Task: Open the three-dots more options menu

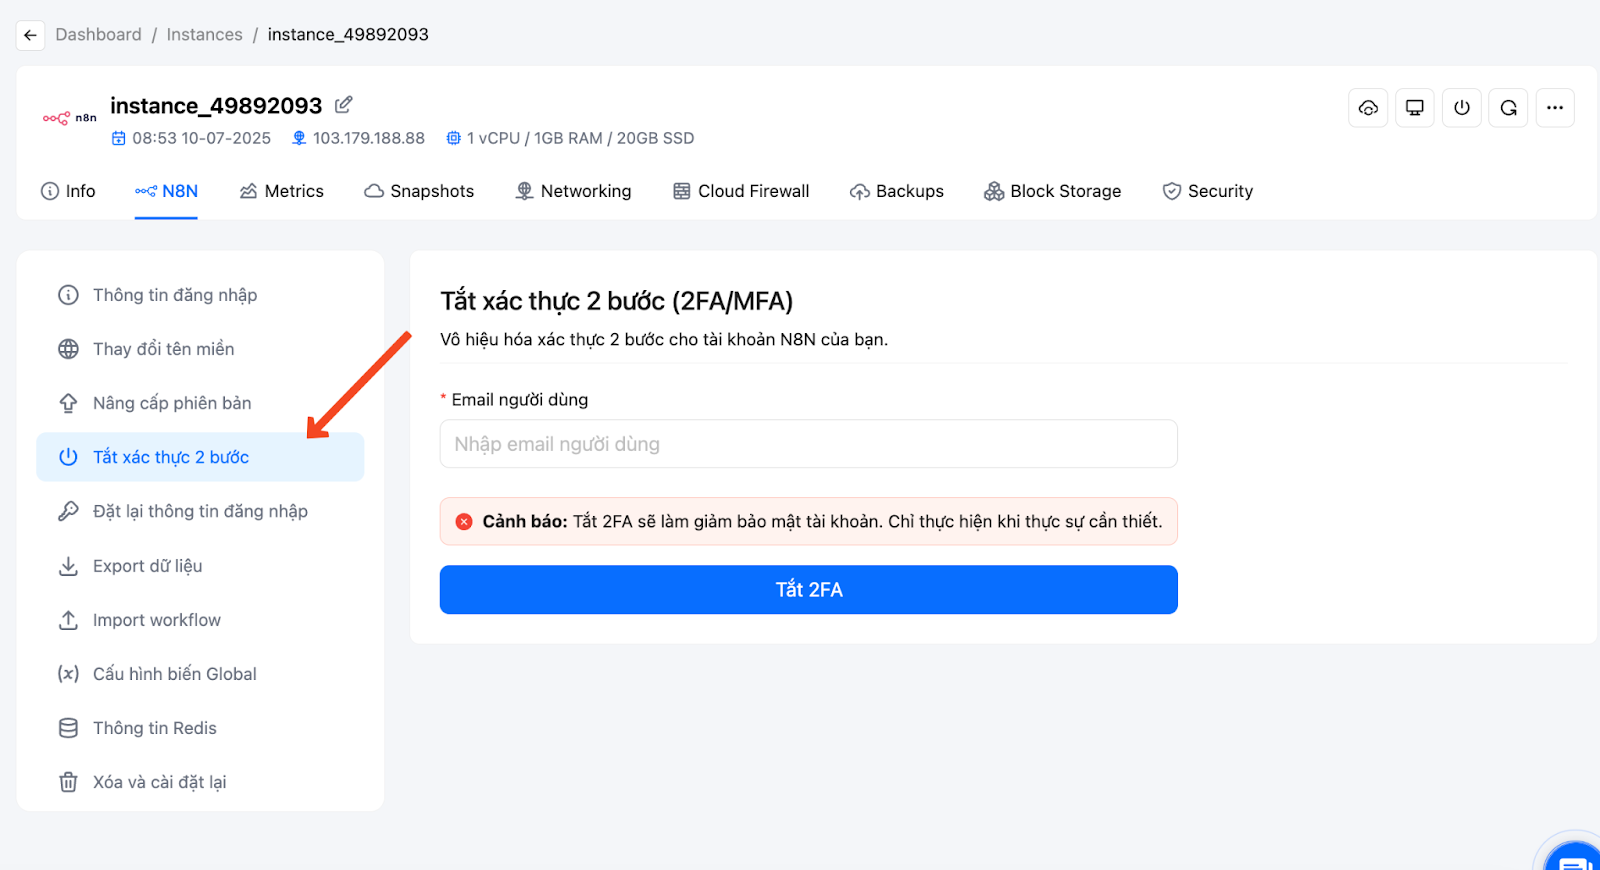Action: click(x=1555, y=108)
